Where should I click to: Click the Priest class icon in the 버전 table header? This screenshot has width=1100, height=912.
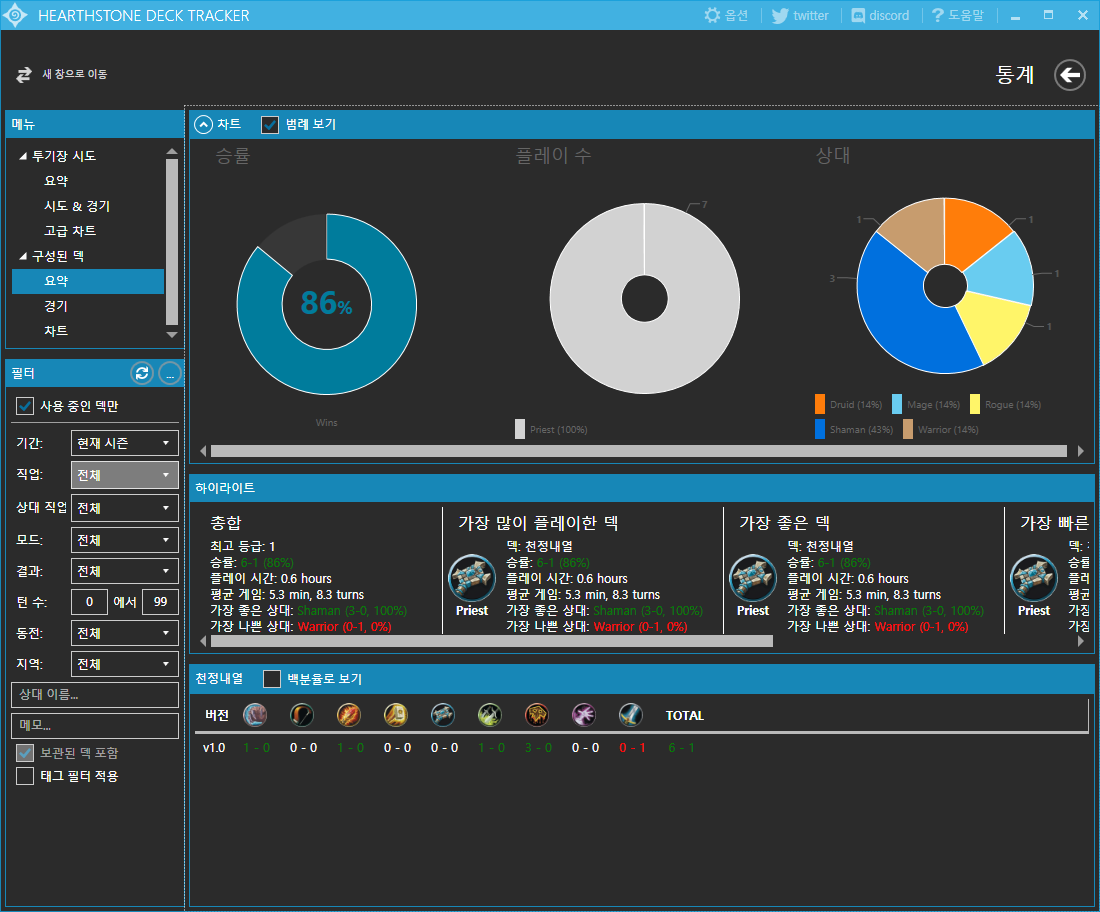click(x=443, y=715)
